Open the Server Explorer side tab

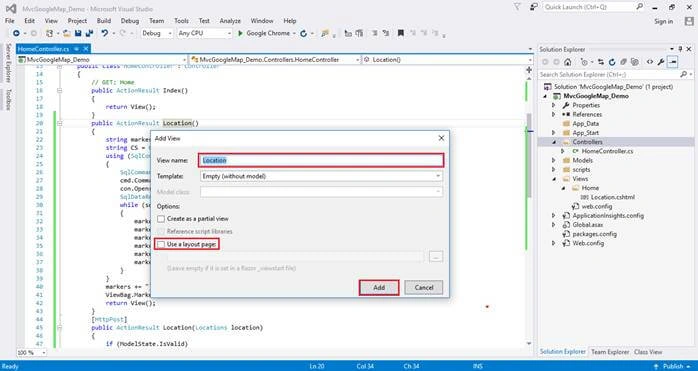(8, 63)
